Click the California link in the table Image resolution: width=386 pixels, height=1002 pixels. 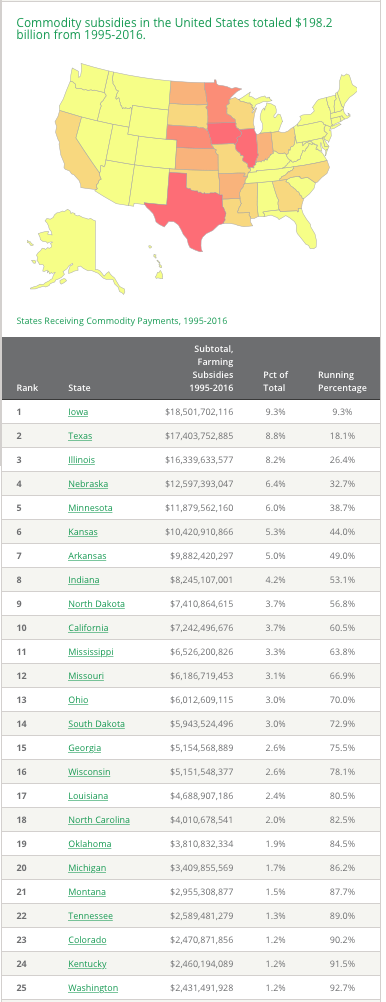(88, 628)
